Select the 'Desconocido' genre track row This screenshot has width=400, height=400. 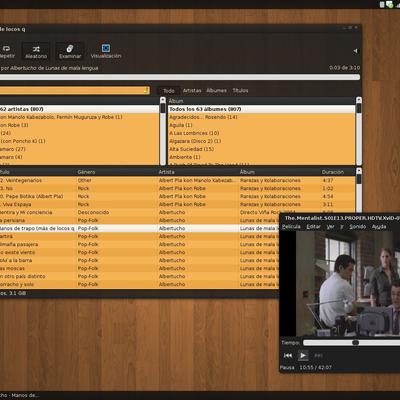click(x=139, y=212)
